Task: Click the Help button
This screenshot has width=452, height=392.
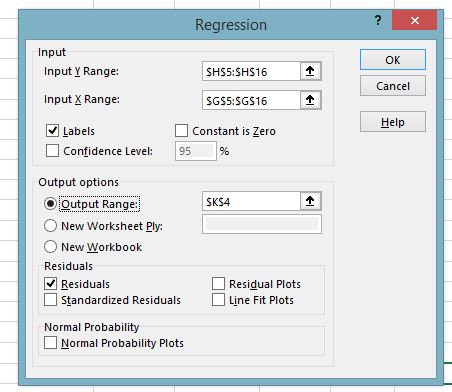Action: tap(393, 122)
